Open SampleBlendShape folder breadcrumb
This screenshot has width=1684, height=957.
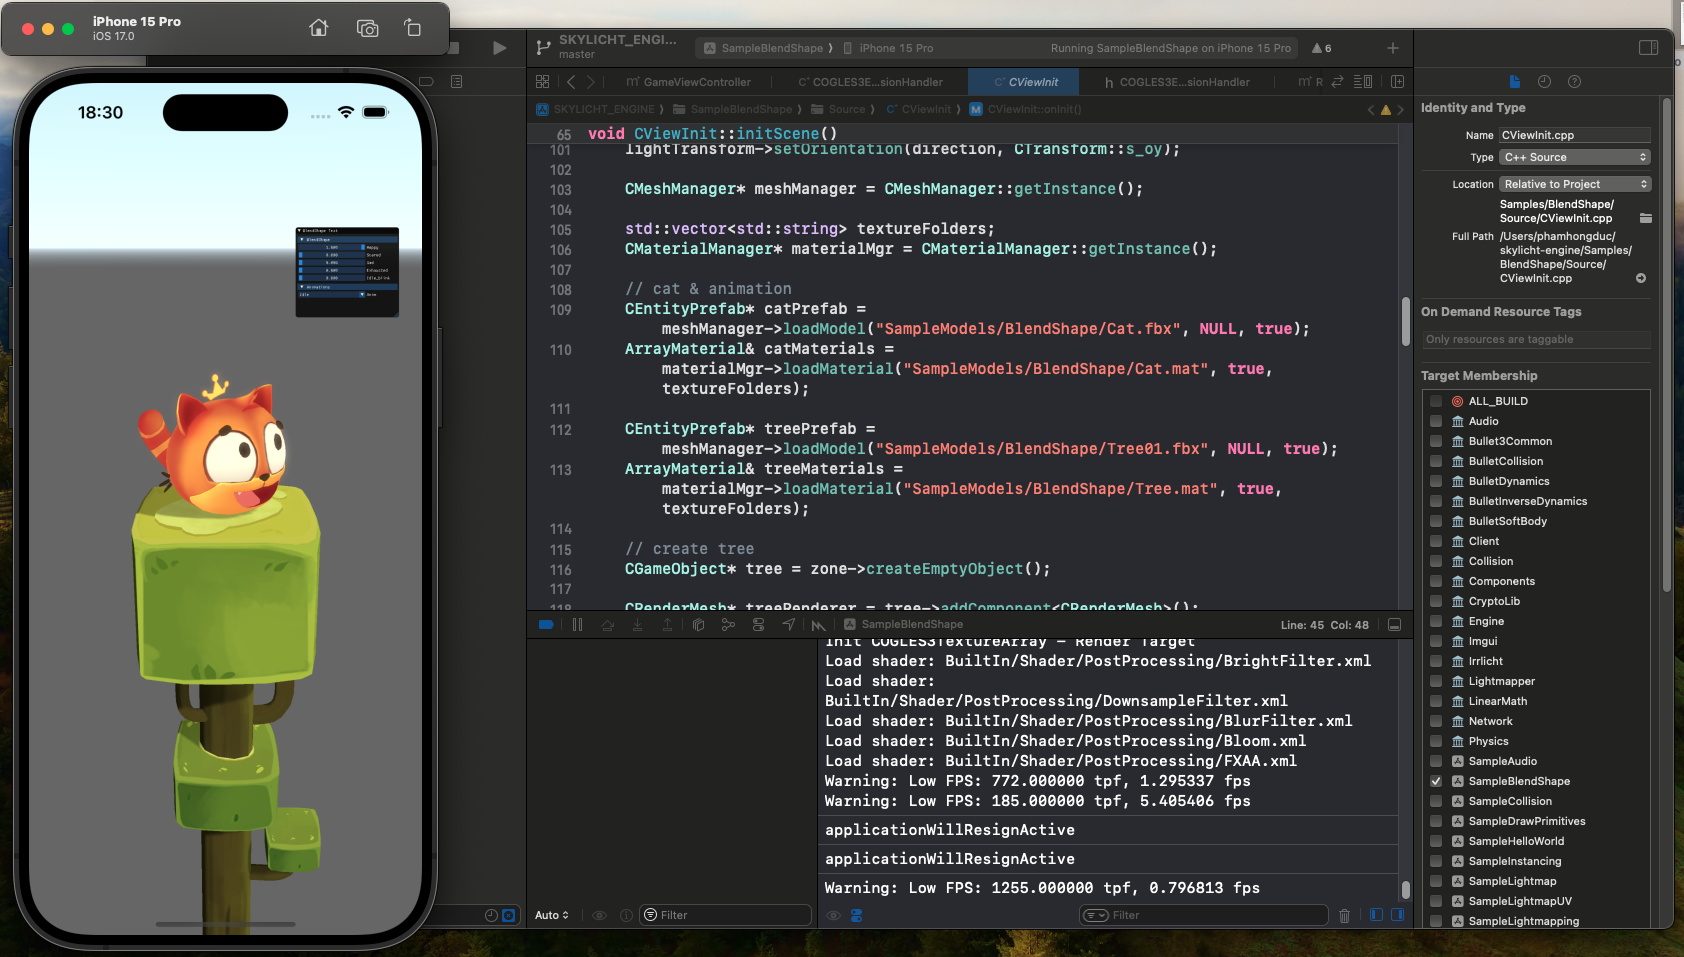click(732, 109)
